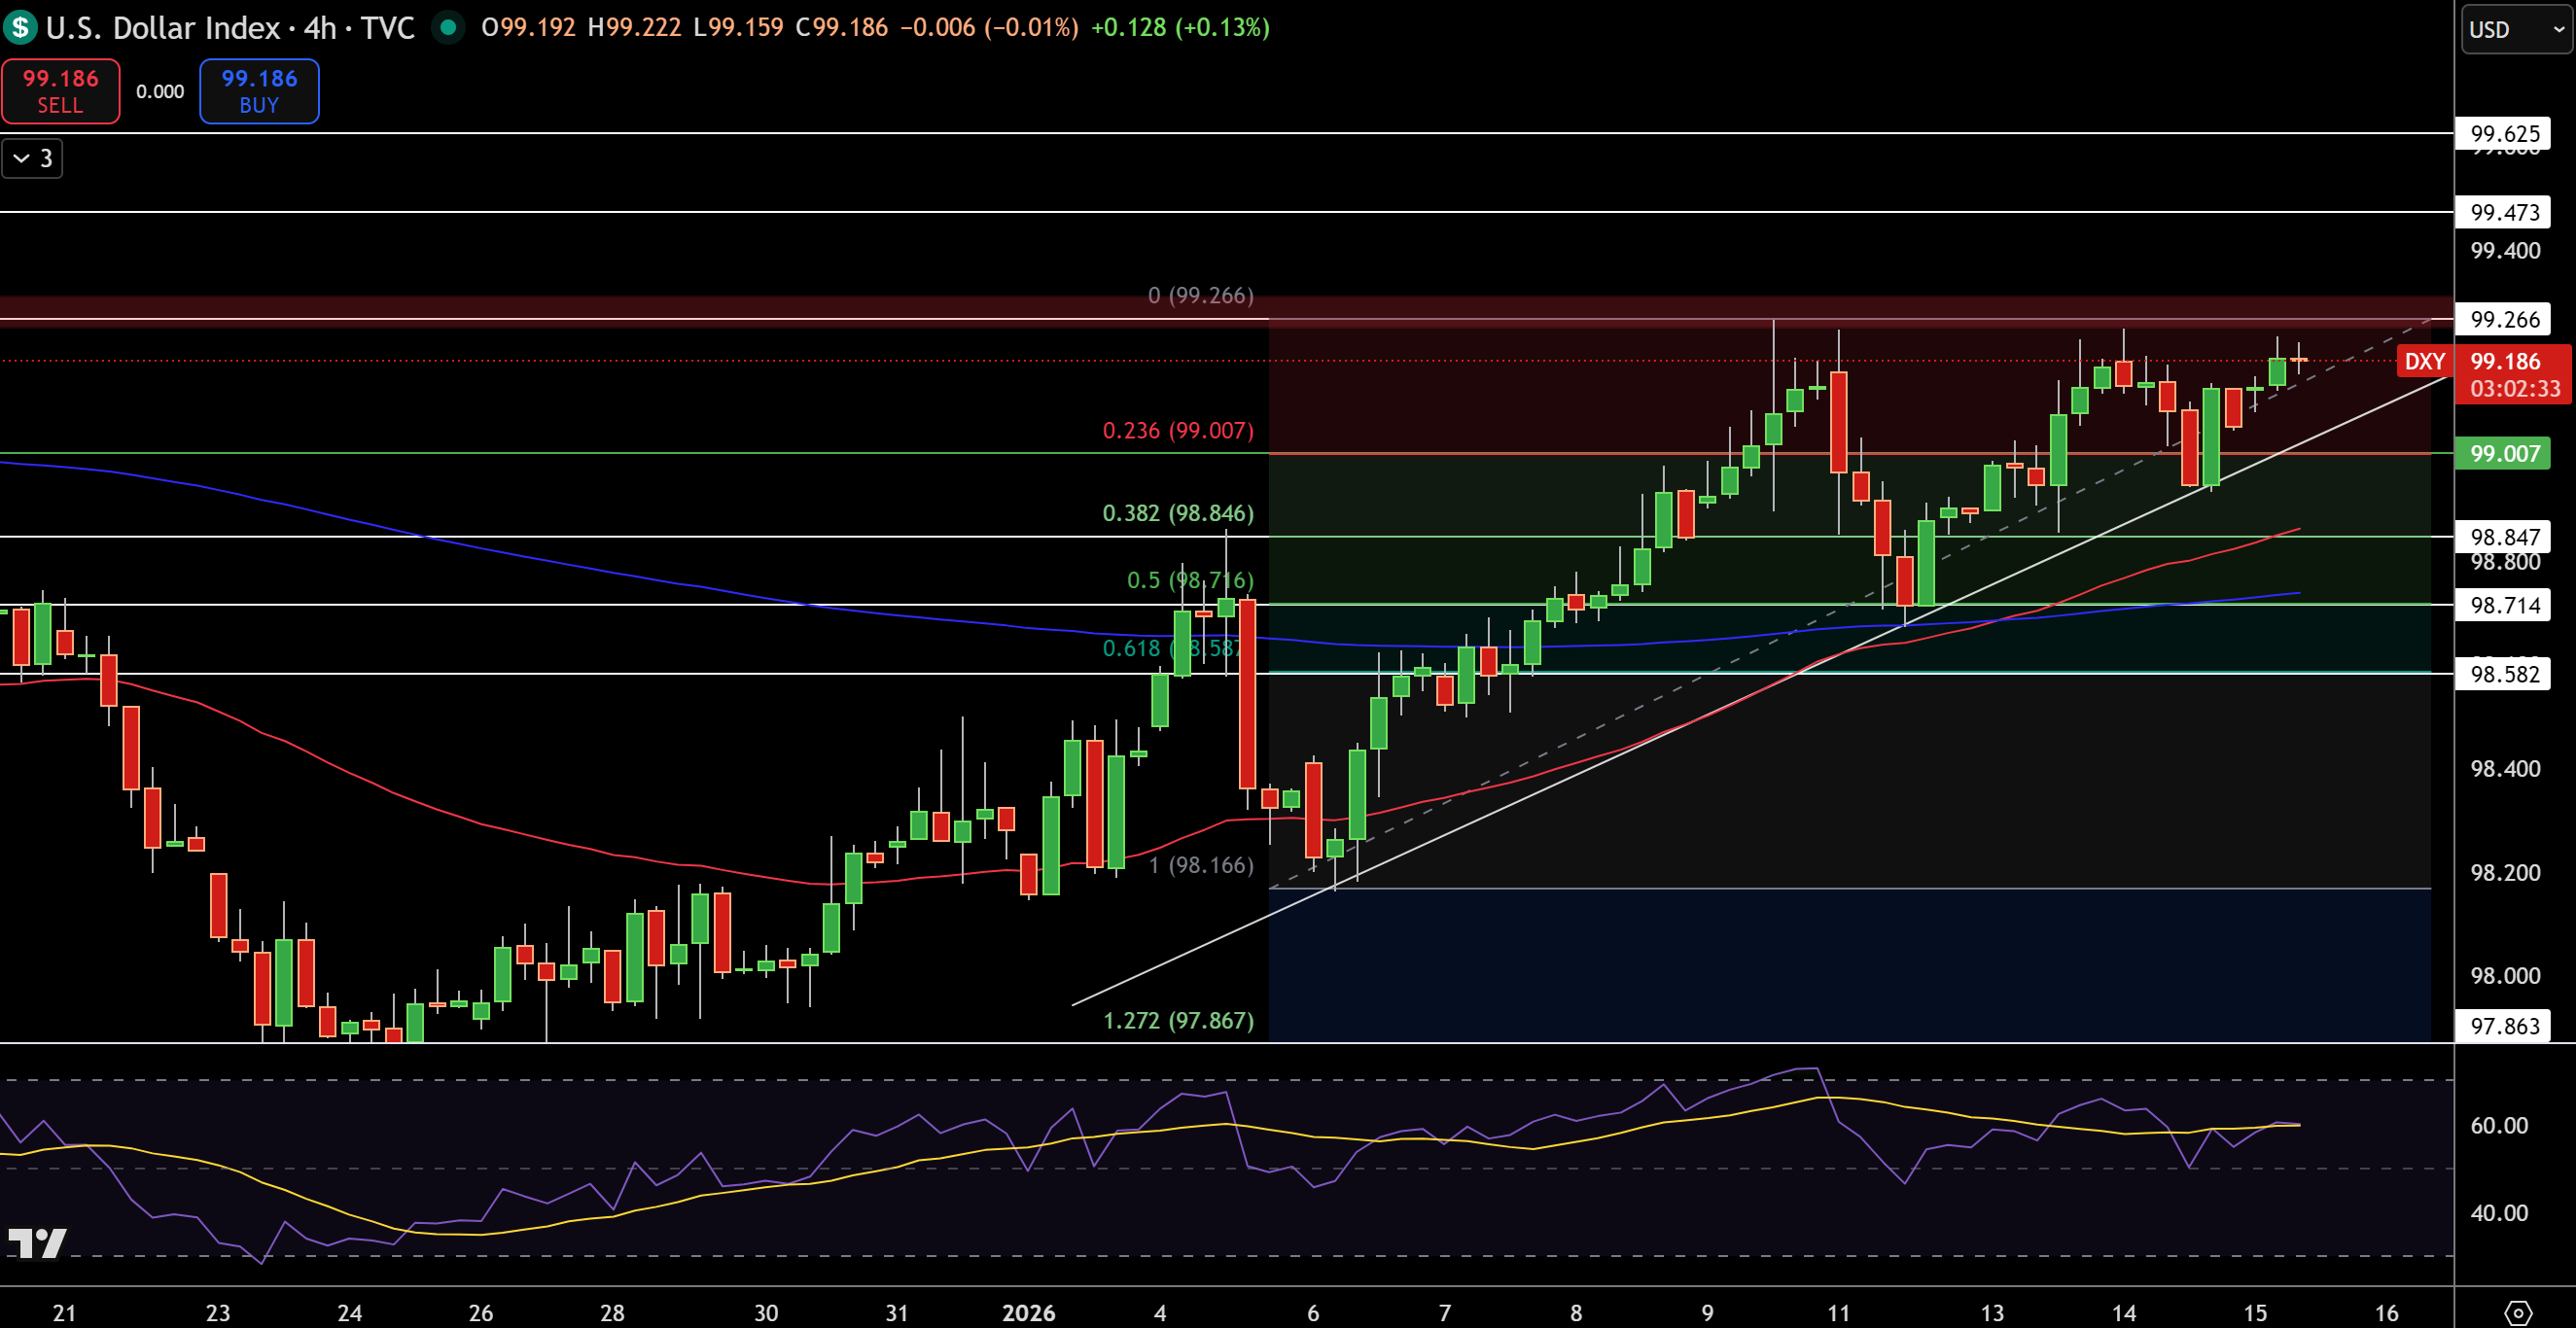Open chart settings gear in bottom corner

pyautogui.click(x=2518, y=1312)
